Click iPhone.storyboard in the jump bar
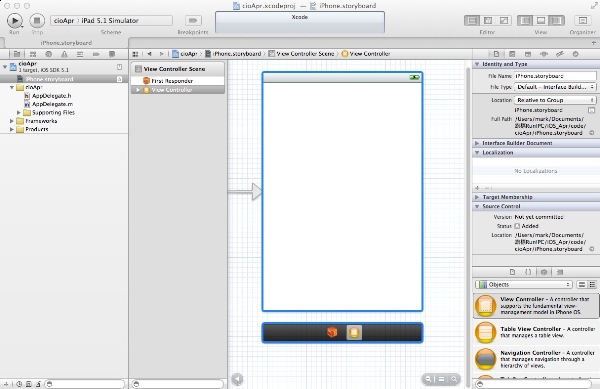Viewport: 600px width, 389px height. 233,54
